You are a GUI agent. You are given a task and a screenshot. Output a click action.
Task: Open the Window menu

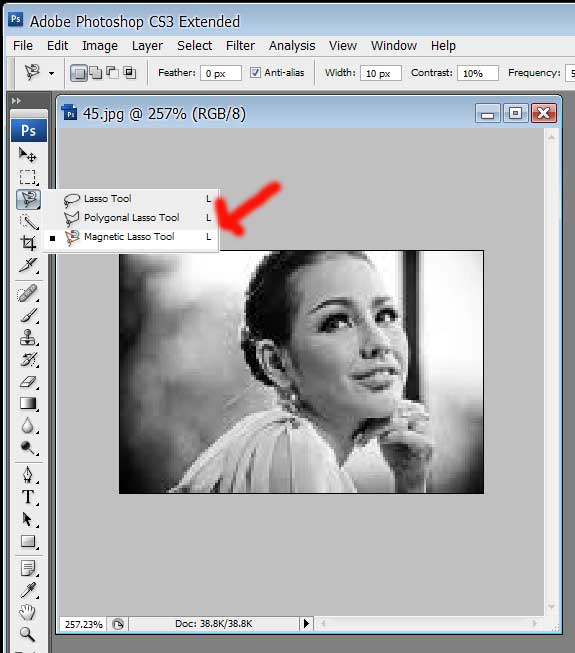(394, 45)
